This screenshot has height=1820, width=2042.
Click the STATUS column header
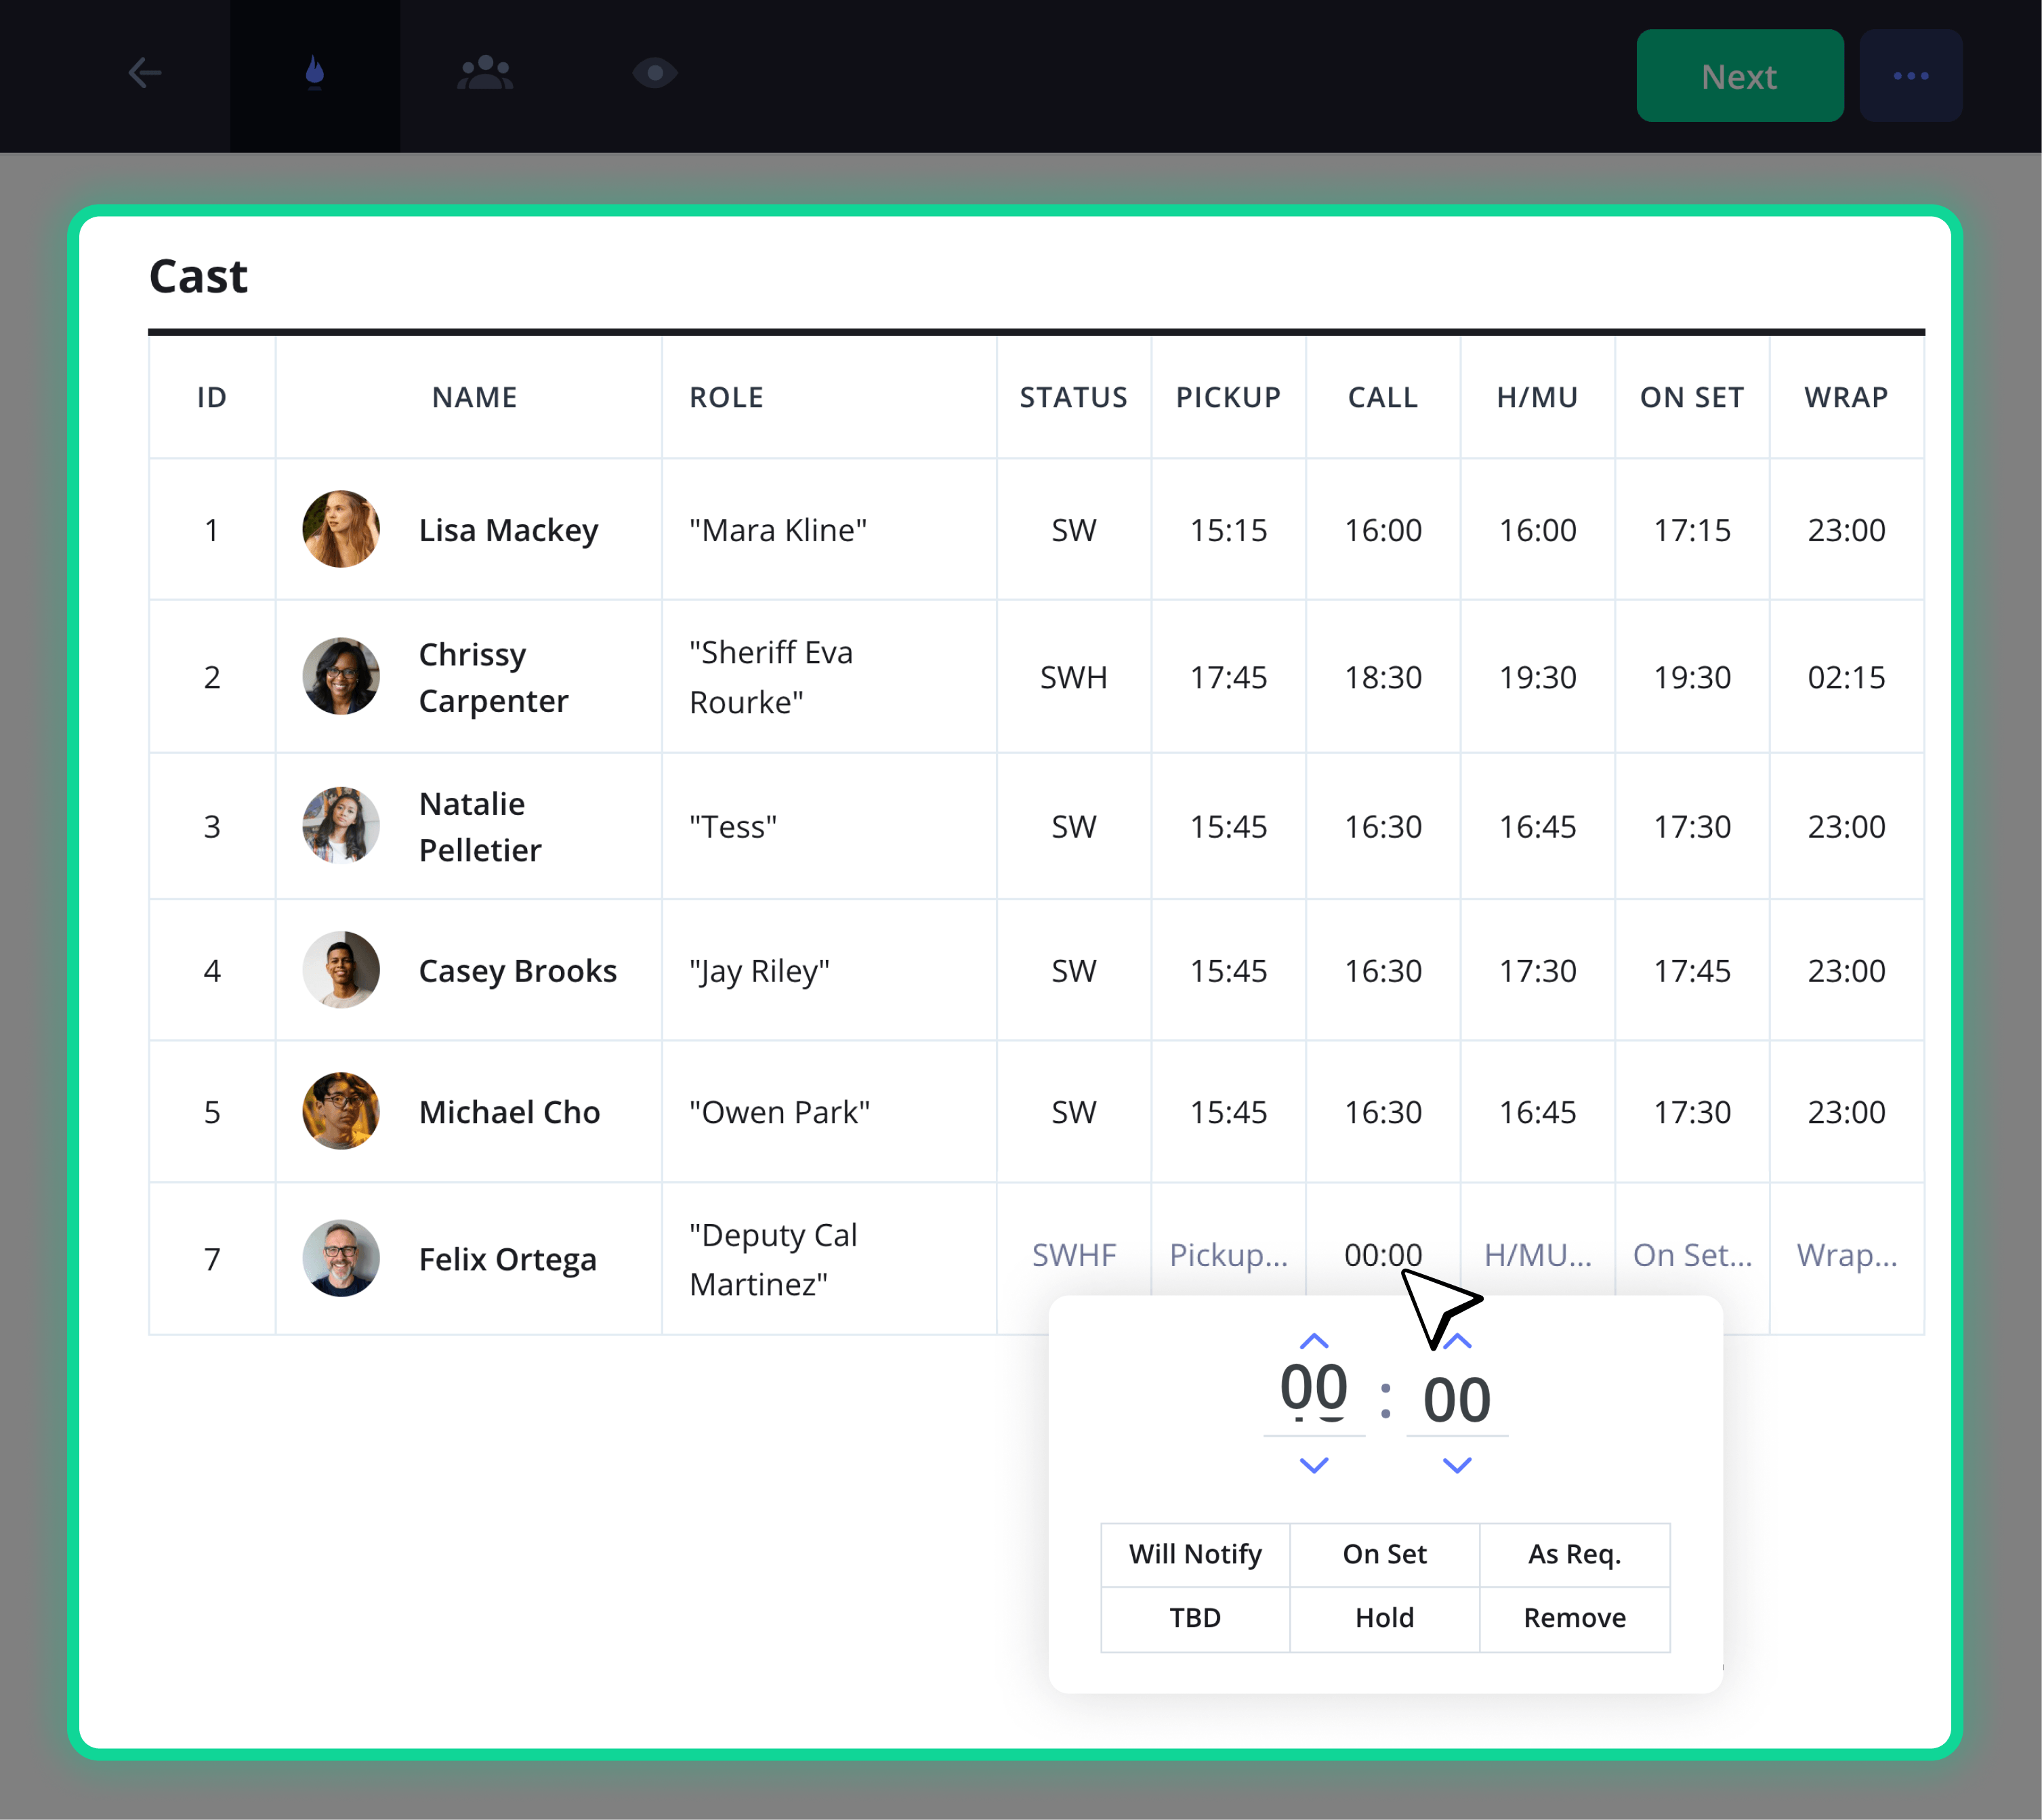click(1074, 397)
